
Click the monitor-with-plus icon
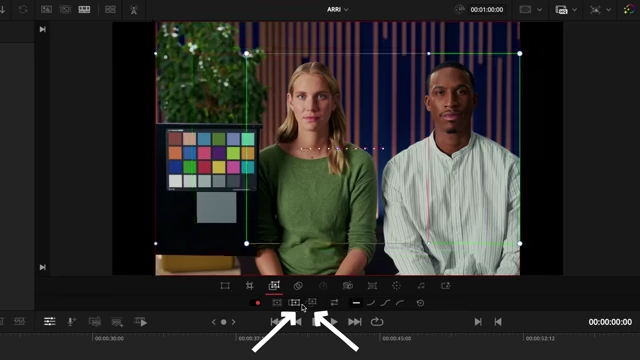click(x=117, y=322)
